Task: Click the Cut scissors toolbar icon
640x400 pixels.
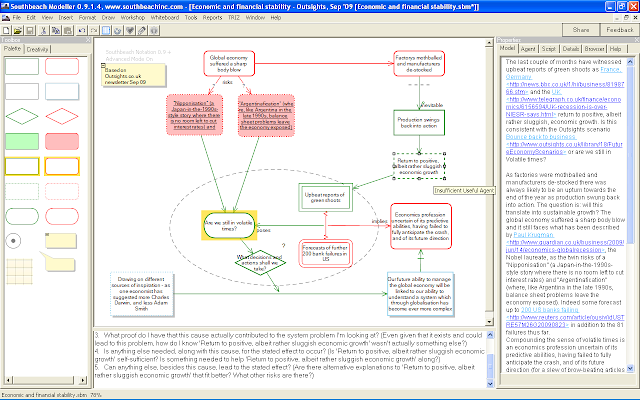Action: click(x=43, y=31)
